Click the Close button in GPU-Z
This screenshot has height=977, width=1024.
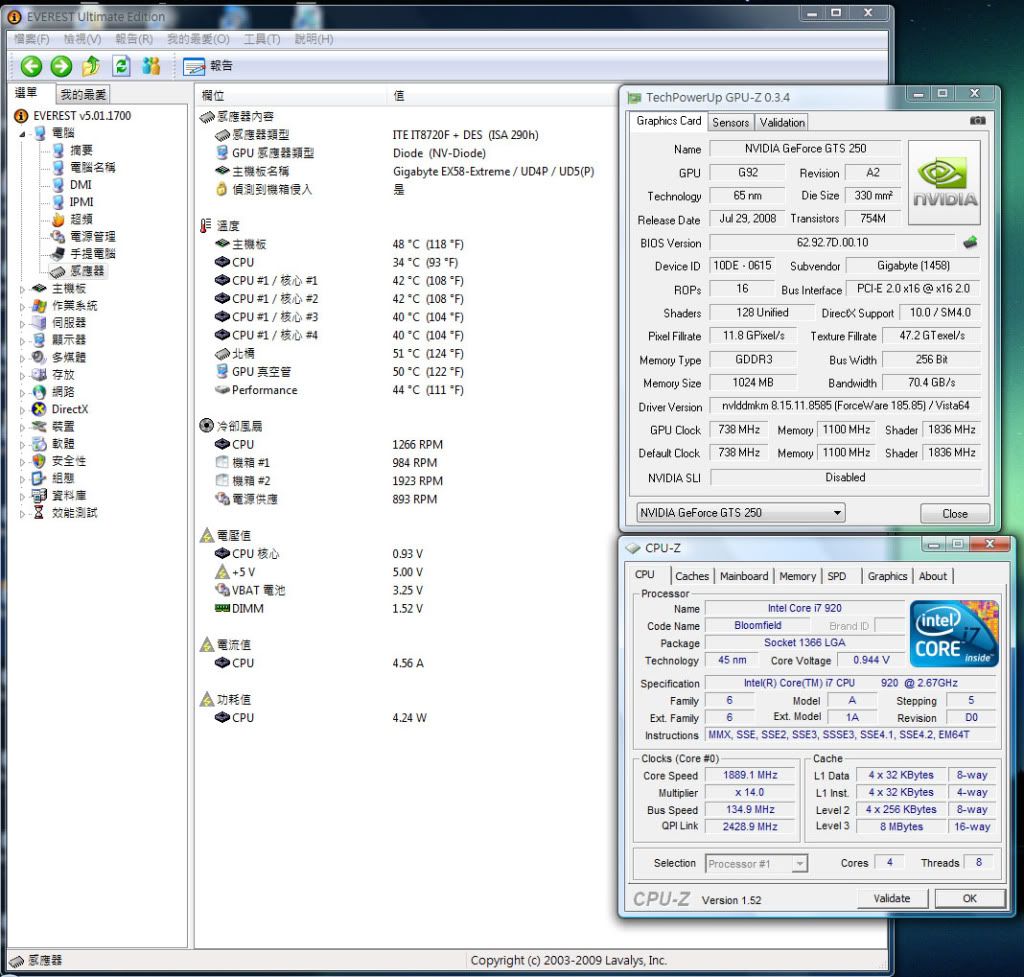[955, 513]
